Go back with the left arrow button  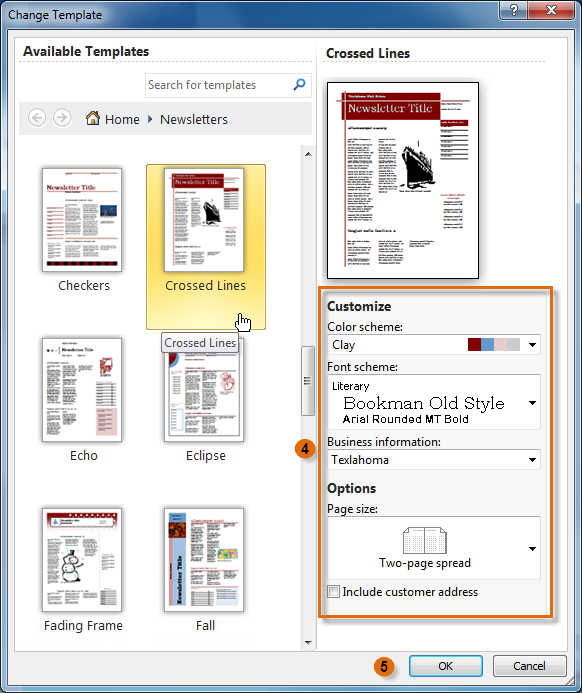tap(37, 118)
